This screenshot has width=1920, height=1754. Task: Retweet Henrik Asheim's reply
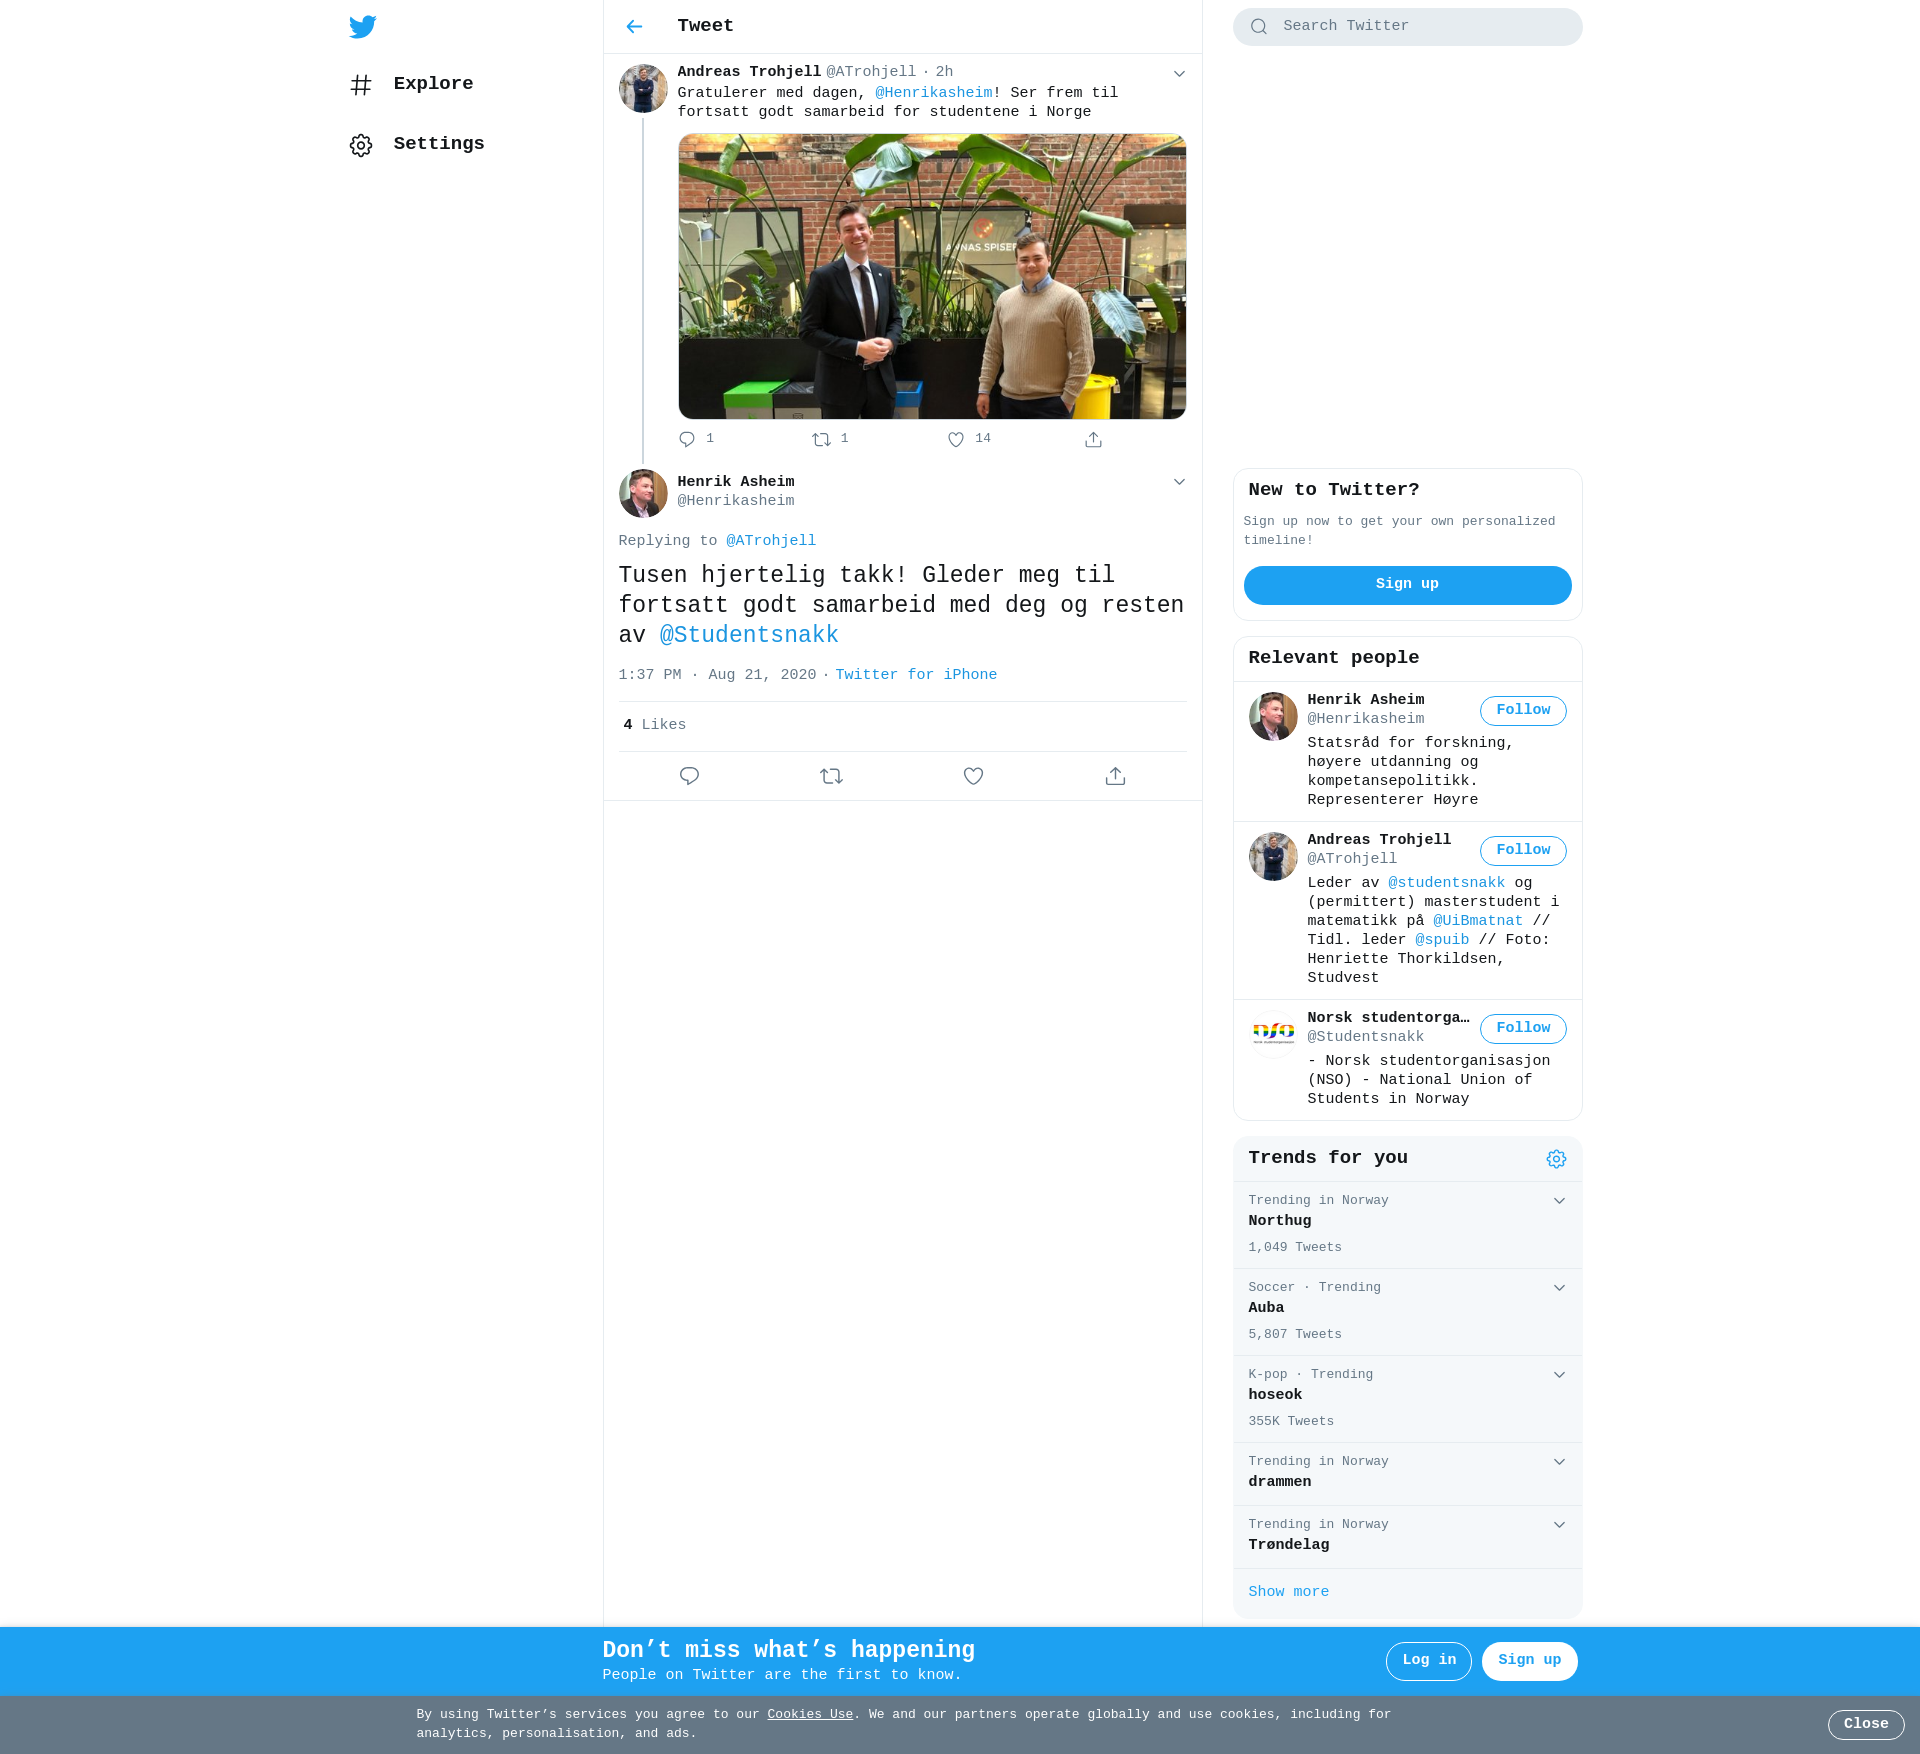(831, 776)
